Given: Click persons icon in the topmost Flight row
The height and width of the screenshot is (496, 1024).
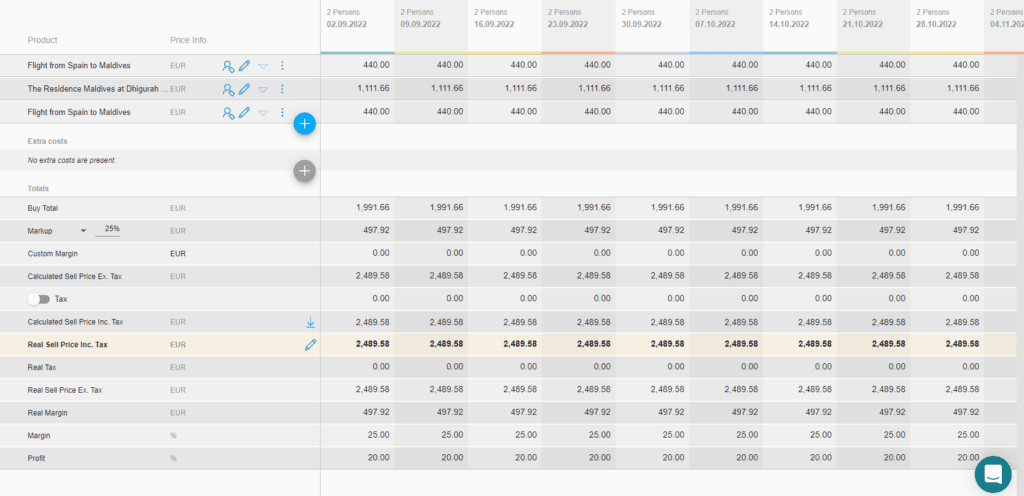Looking at the screenshot, I should click(x=228, y=65).
